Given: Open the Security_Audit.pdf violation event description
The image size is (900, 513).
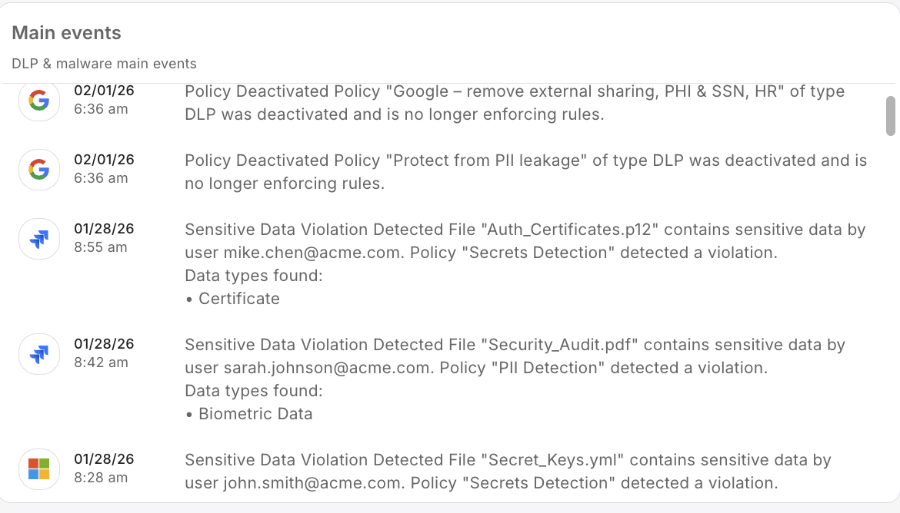Looking at the screenshot, I should 515,356.
